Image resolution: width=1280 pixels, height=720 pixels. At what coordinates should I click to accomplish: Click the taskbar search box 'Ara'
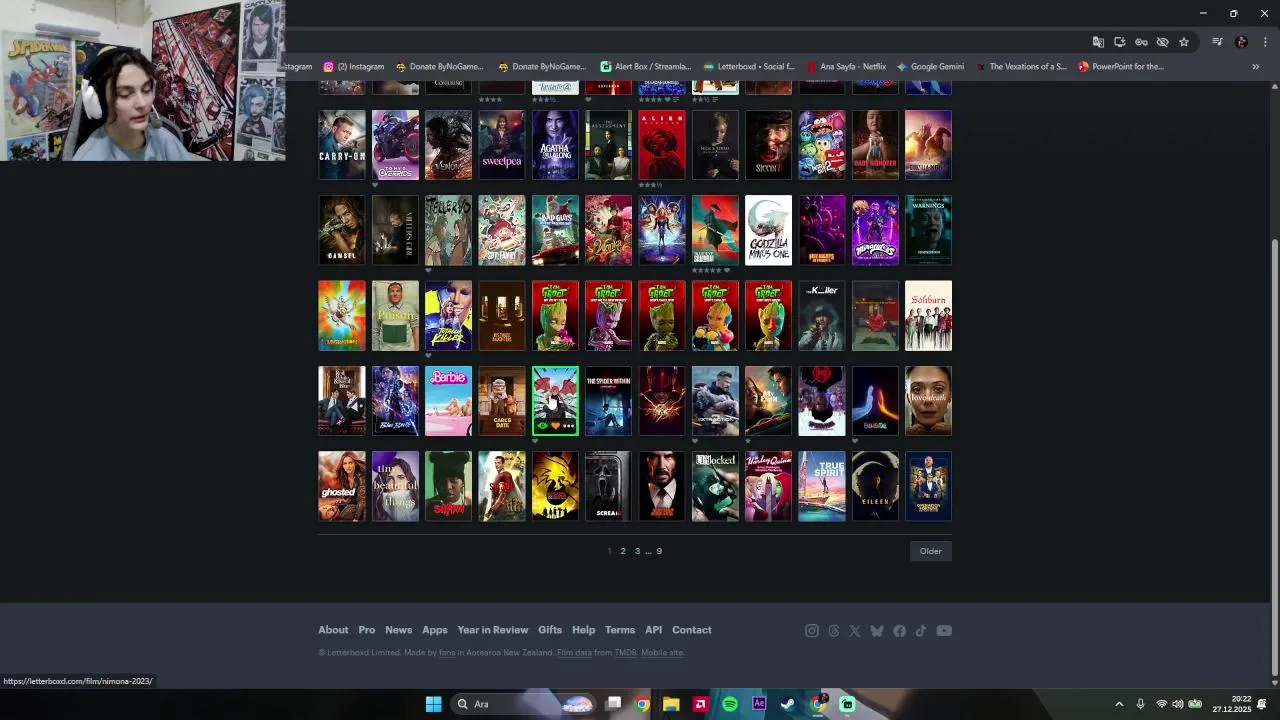point(524,704)
